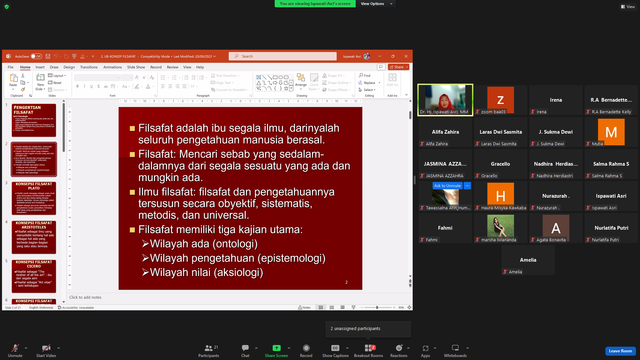Switch to the Insert tab
640x360 pixels.
[x=40, y=67]
